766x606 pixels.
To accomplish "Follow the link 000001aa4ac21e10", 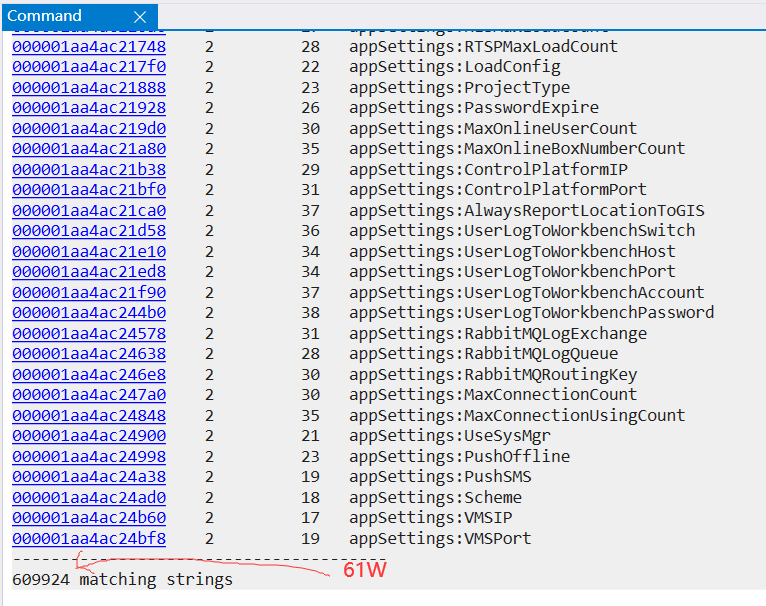I will [89, 252].
